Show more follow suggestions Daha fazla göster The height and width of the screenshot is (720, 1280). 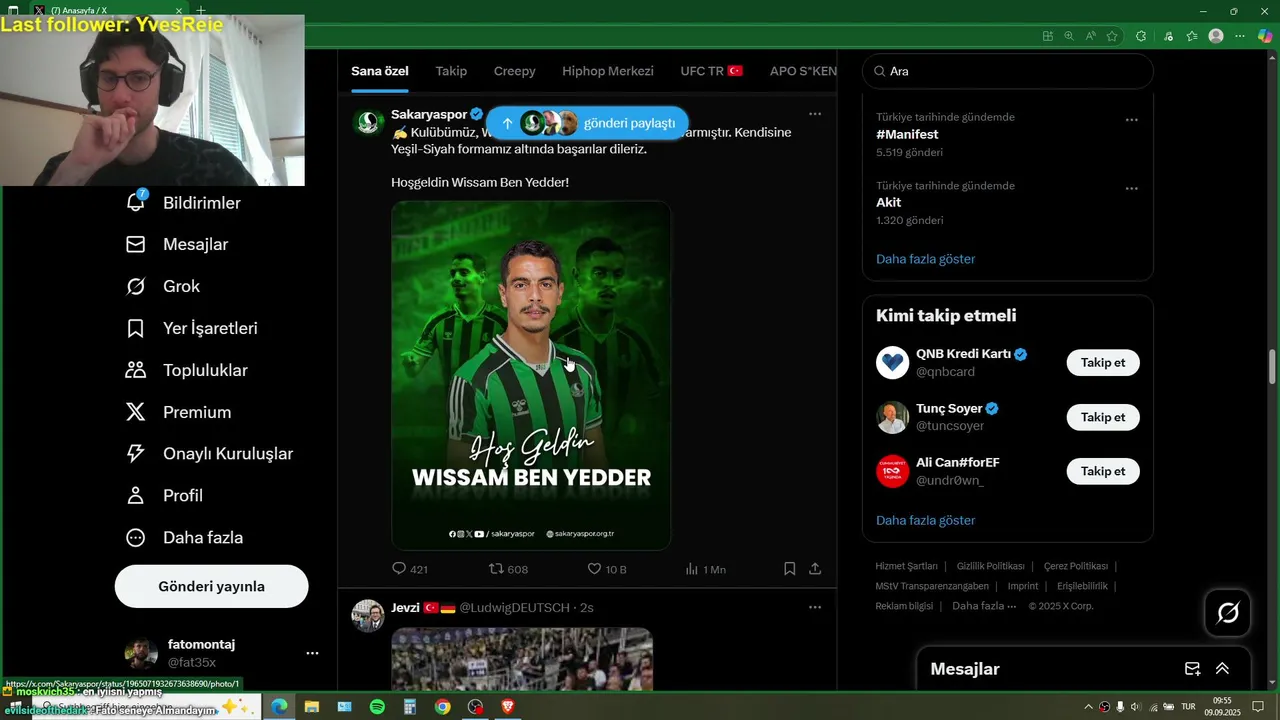(925, 520)
